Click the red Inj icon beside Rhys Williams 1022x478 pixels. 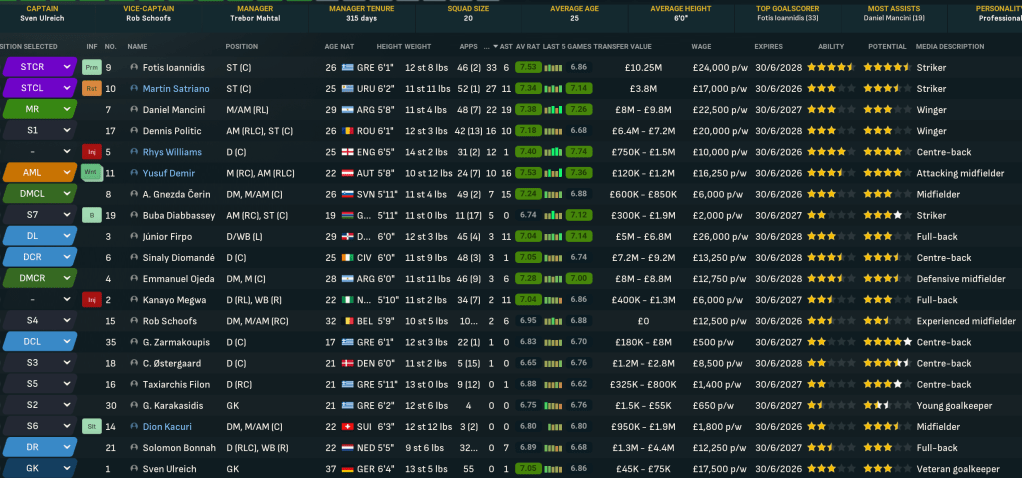coord(92,152)
